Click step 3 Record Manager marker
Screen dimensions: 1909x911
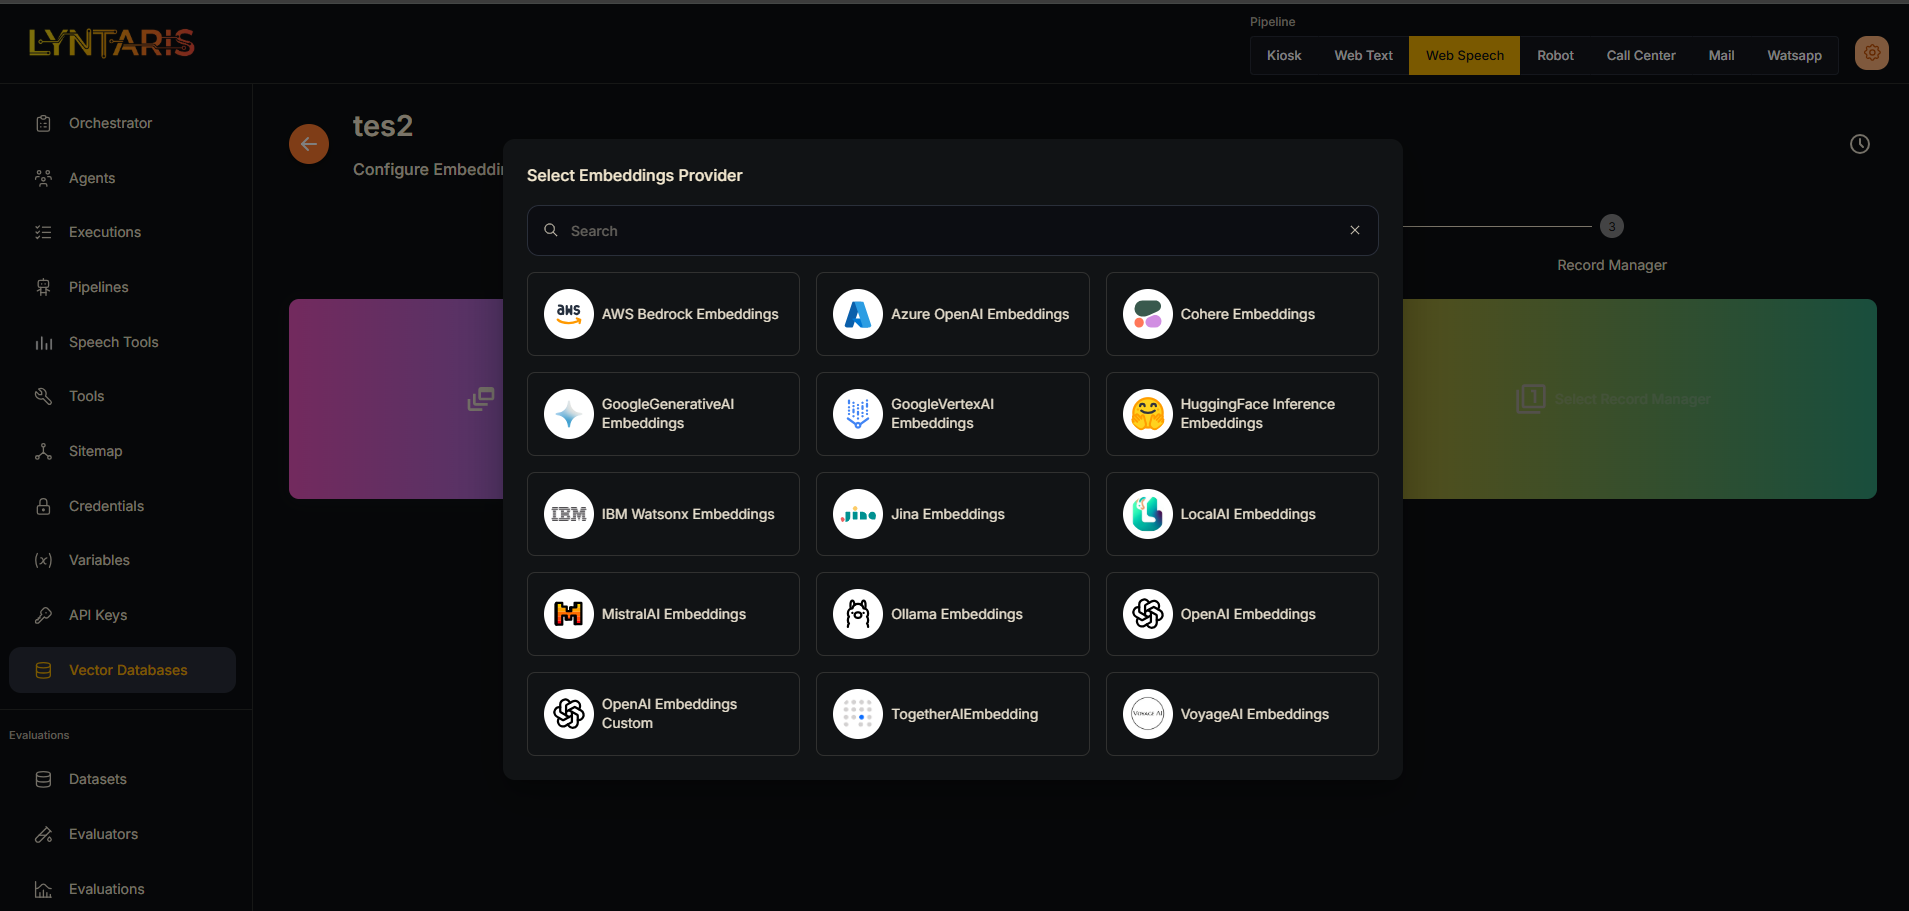[x=1611, y=227]
